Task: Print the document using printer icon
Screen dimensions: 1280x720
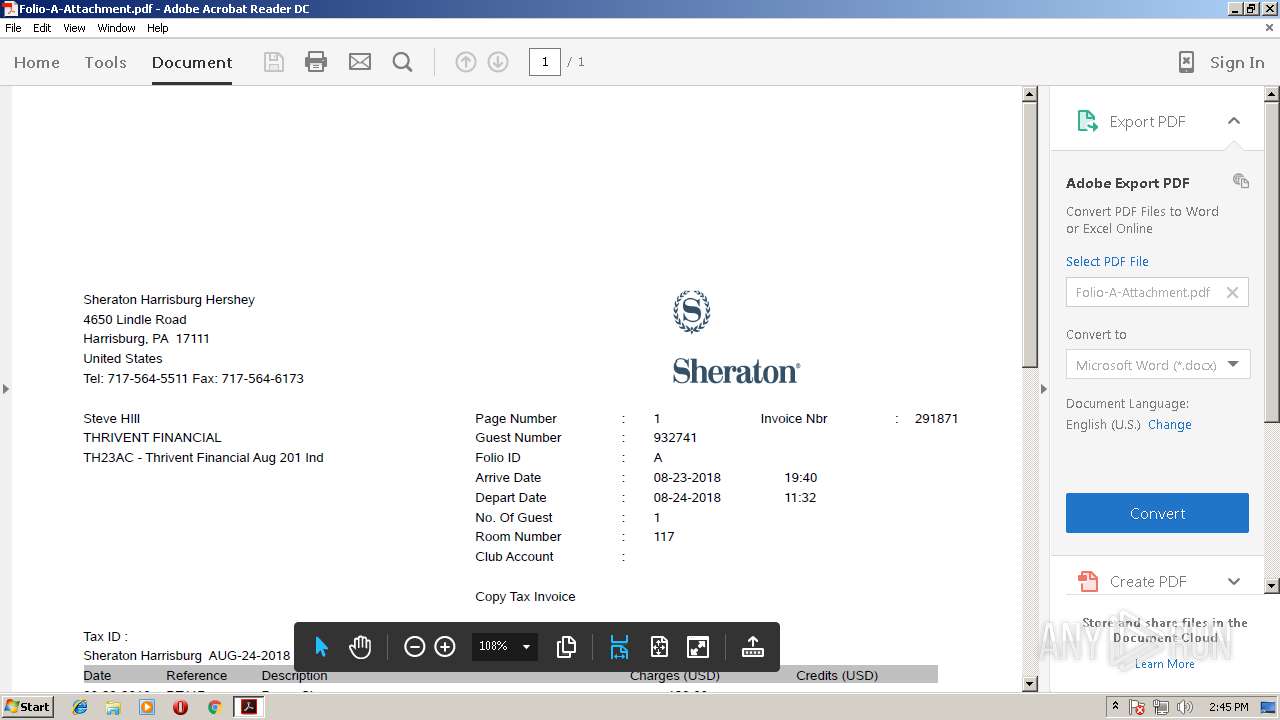Action: coord(316,62)
